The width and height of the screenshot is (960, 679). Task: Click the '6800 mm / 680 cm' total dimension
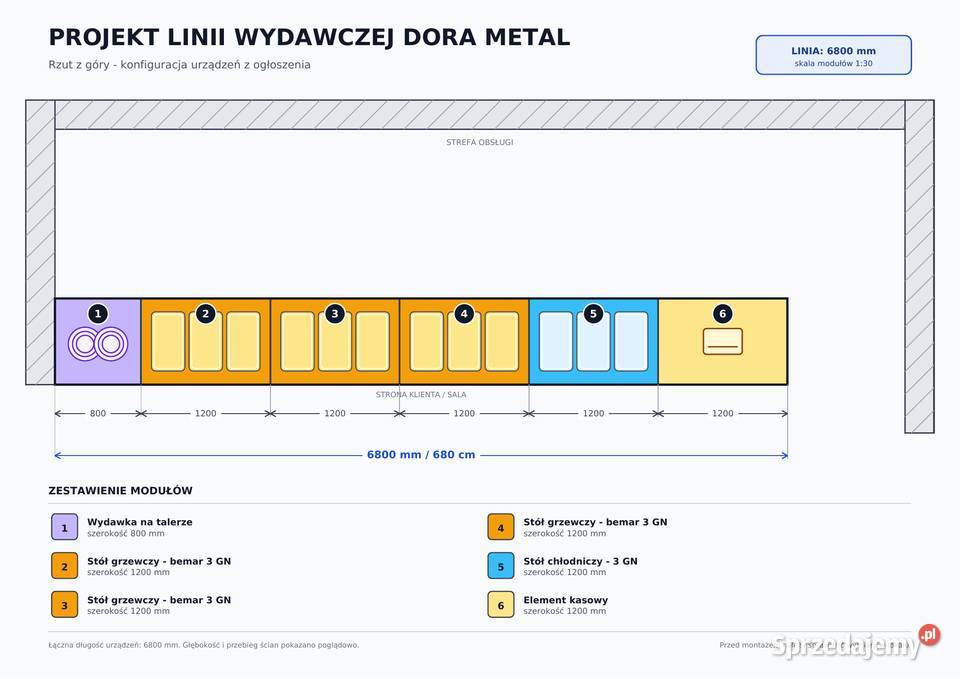[x=421, y=455]
